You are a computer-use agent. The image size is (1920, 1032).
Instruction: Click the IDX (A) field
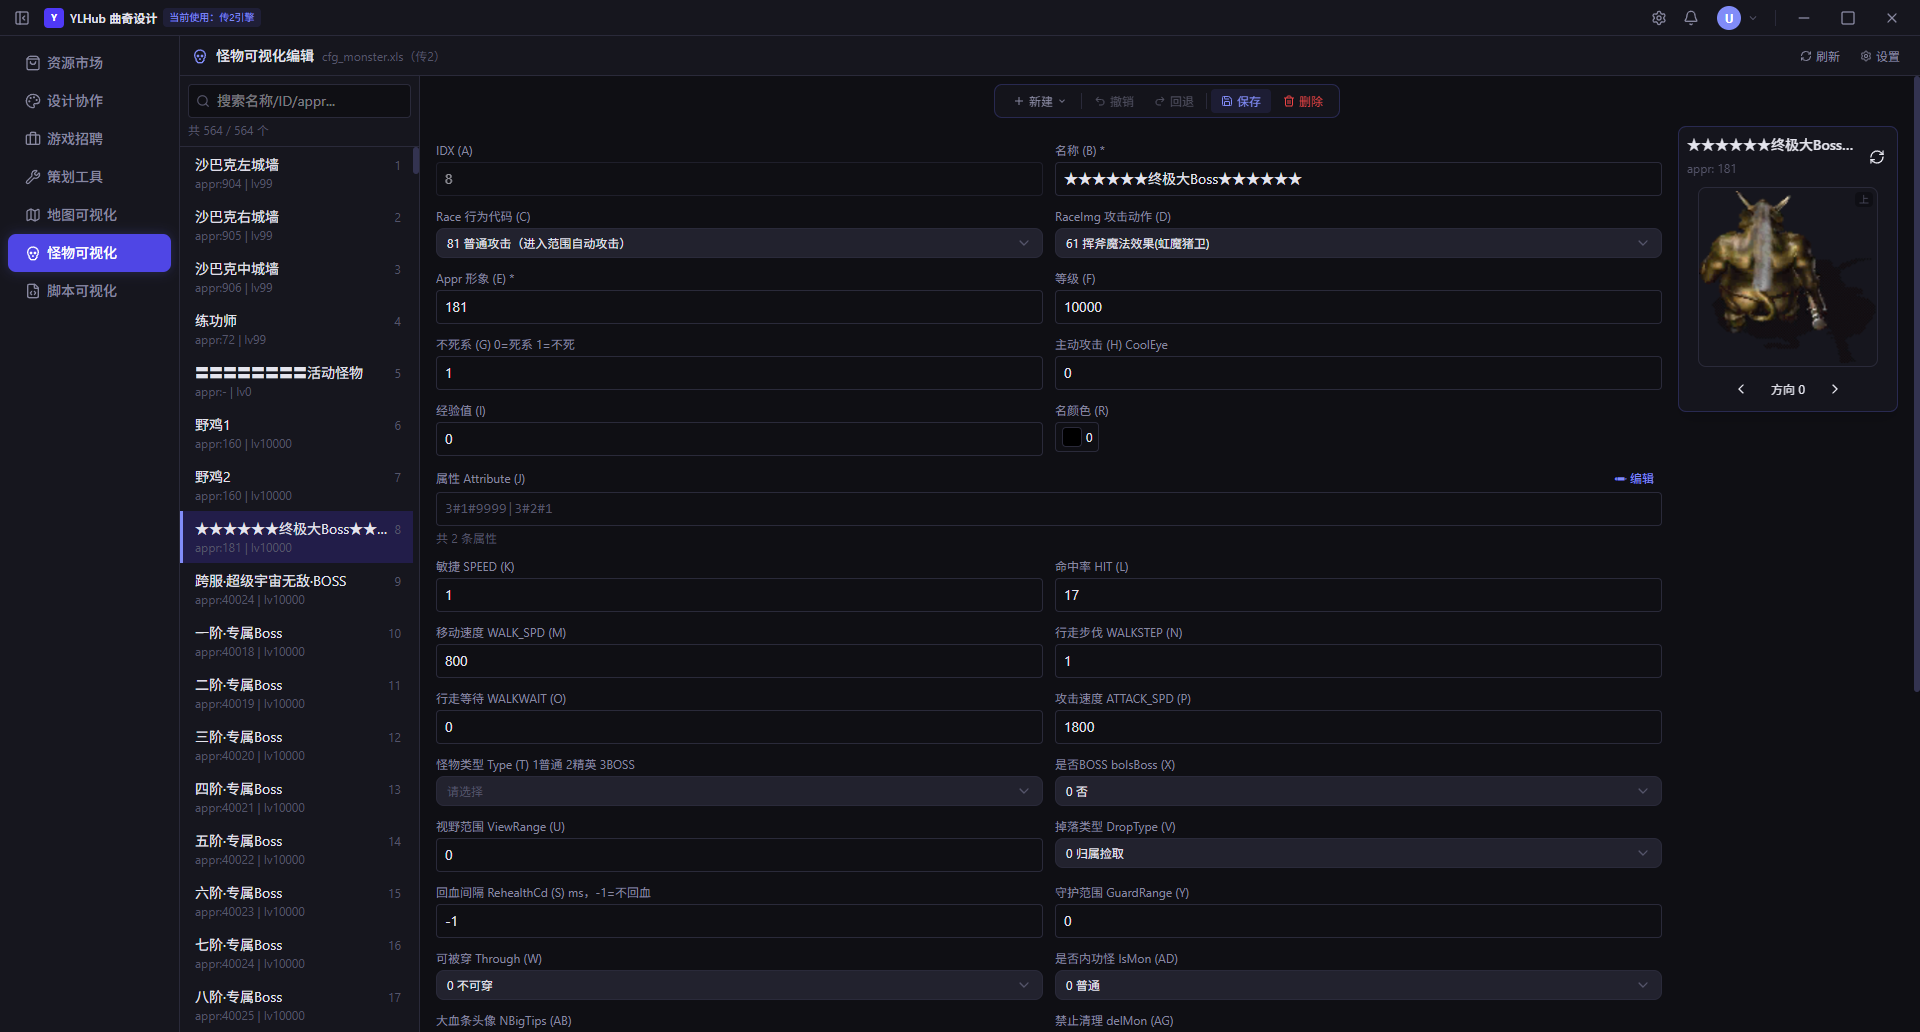[x=739, y=179]
